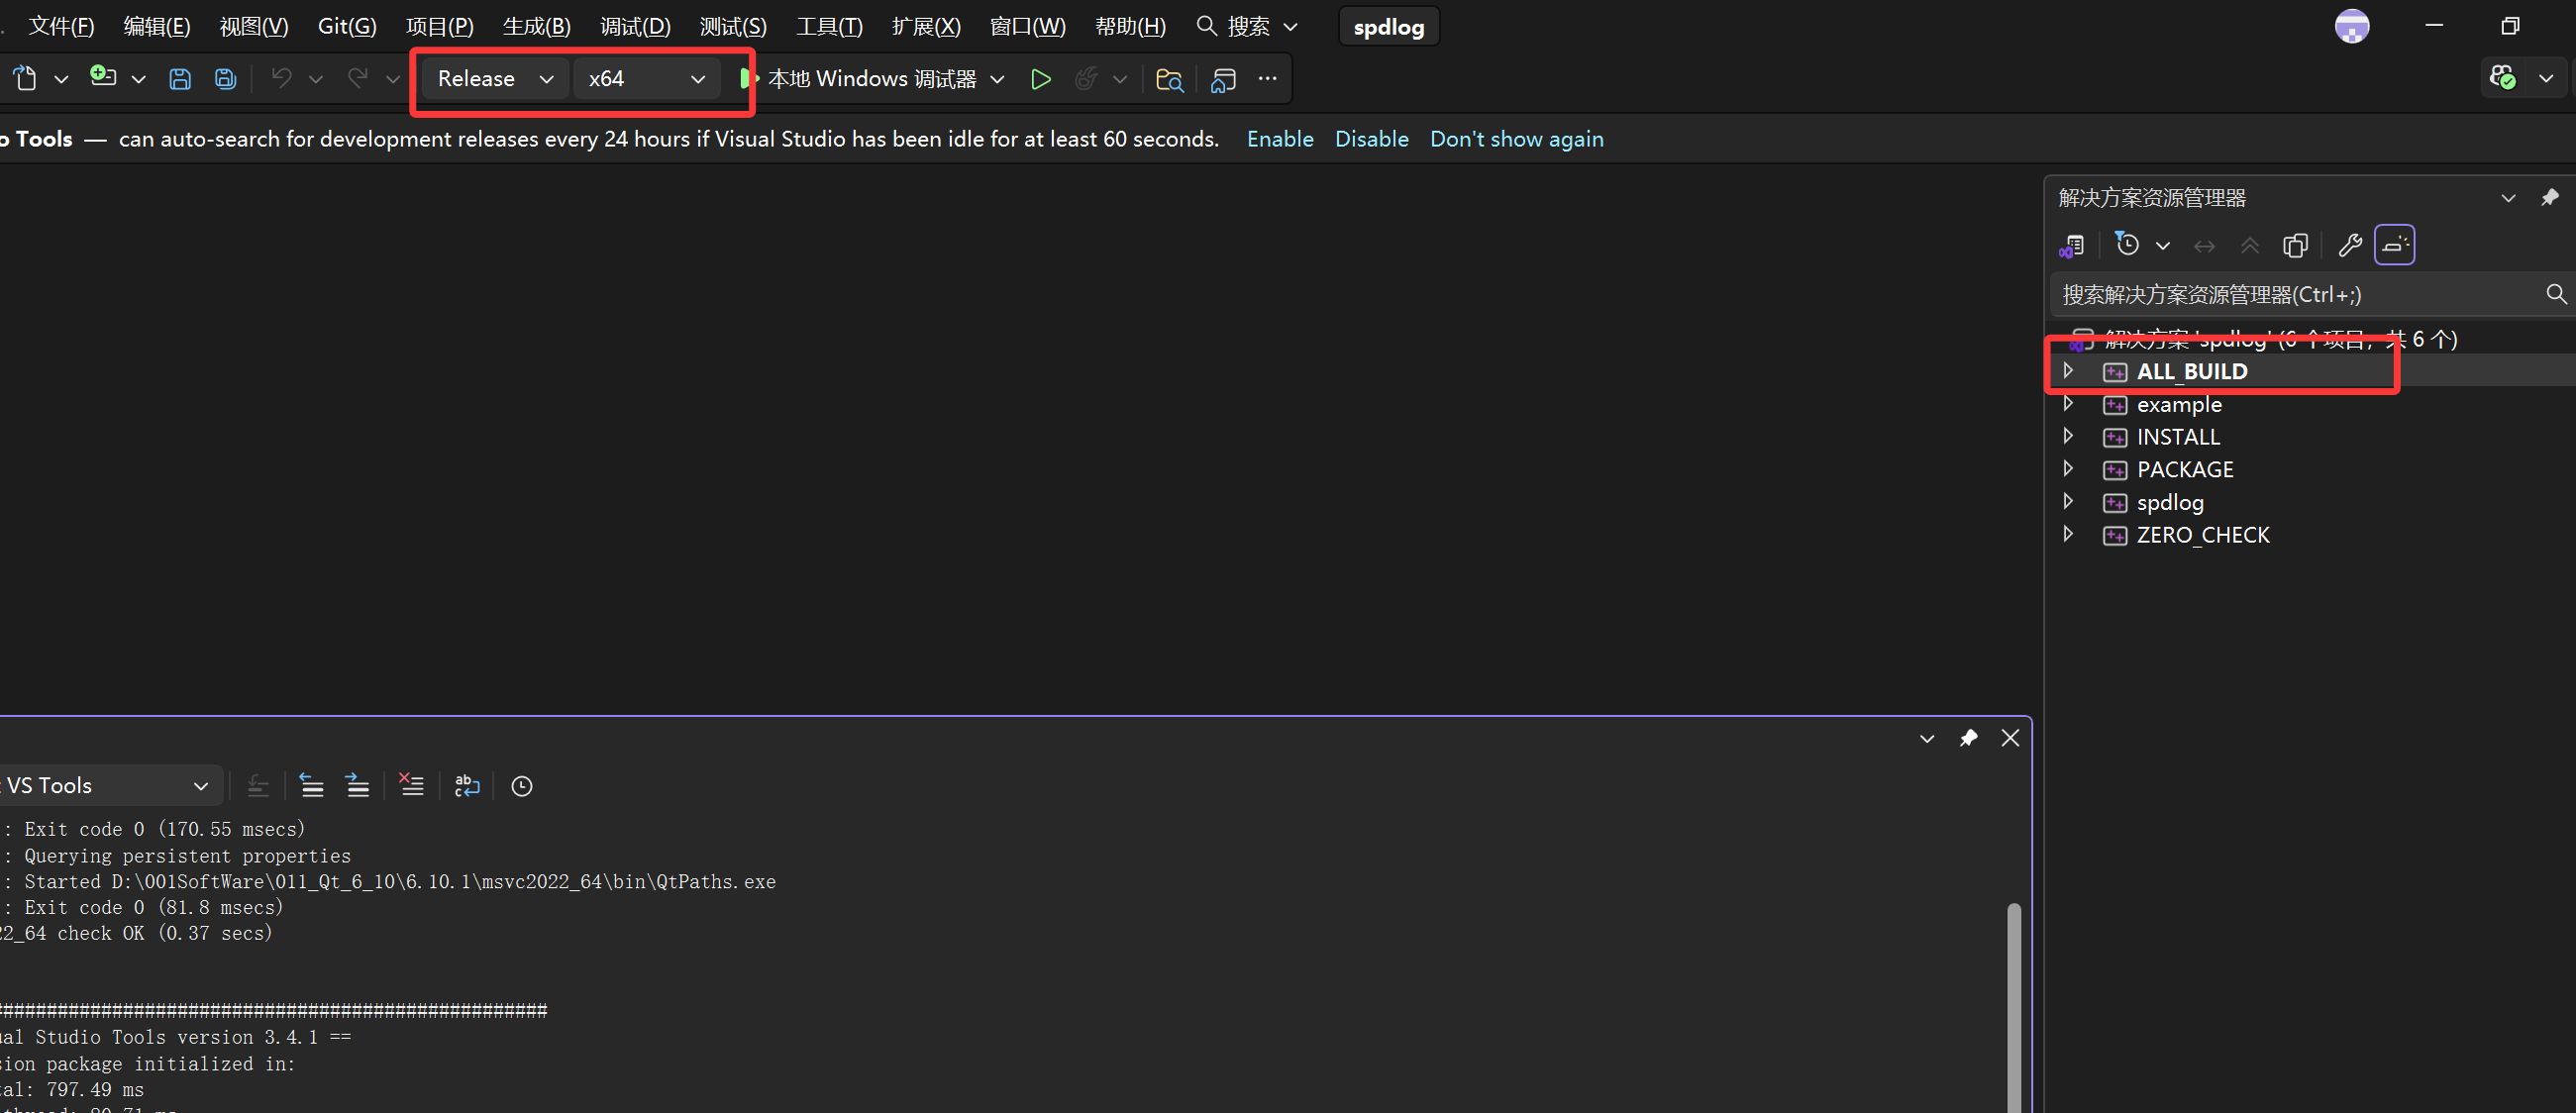
Task: Click the GitHub Copilot status icon
Action: [x=2503, y=77]
